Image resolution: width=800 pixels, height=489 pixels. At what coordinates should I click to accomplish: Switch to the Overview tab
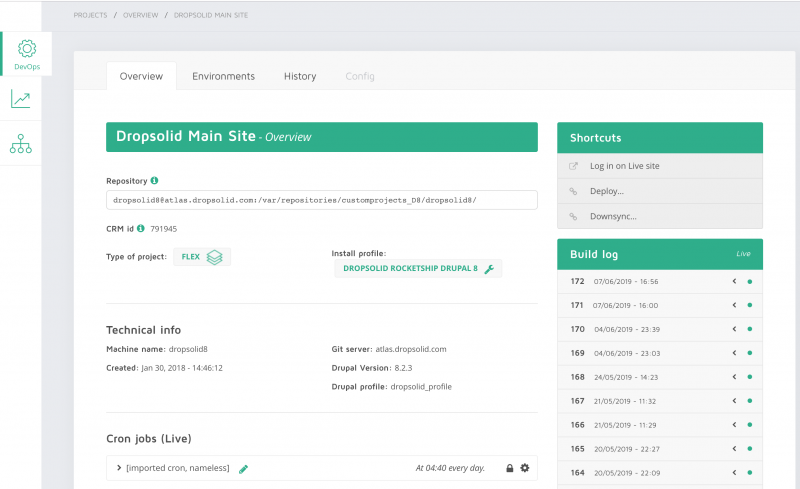coord(141,76)
